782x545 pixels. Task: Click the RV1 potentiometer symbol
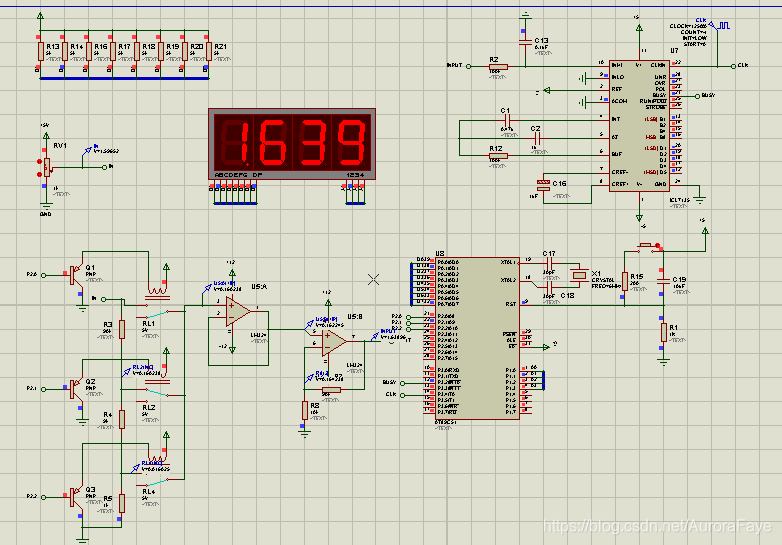[47, 168]
